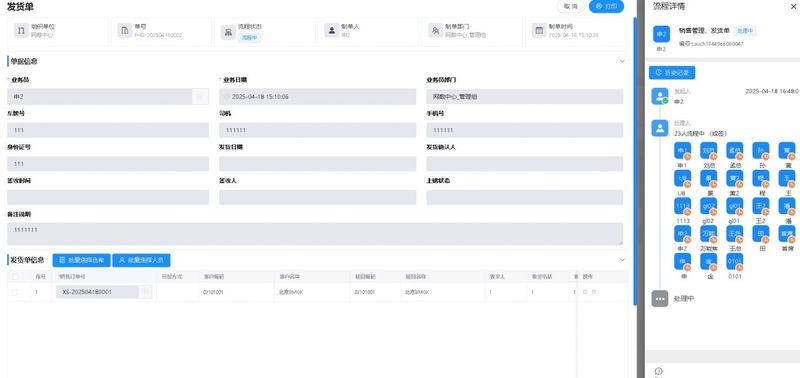Collapse the 单据信息 section
The image size is (800, 378).
click(622, 61)
